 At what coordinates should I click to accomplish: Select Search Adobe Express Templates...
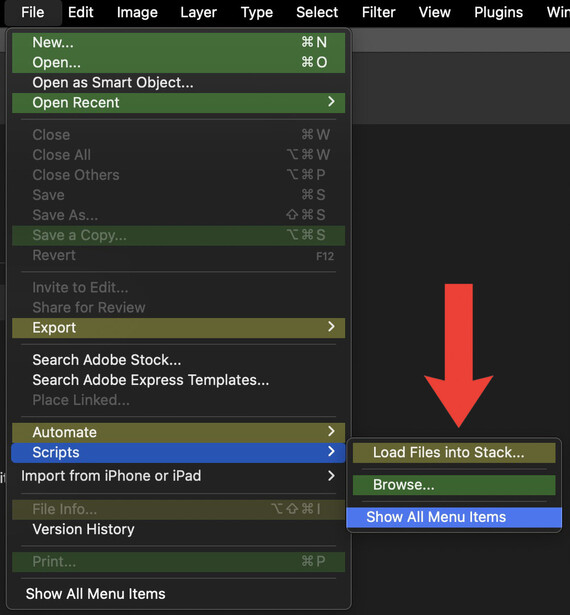(178, 380)
